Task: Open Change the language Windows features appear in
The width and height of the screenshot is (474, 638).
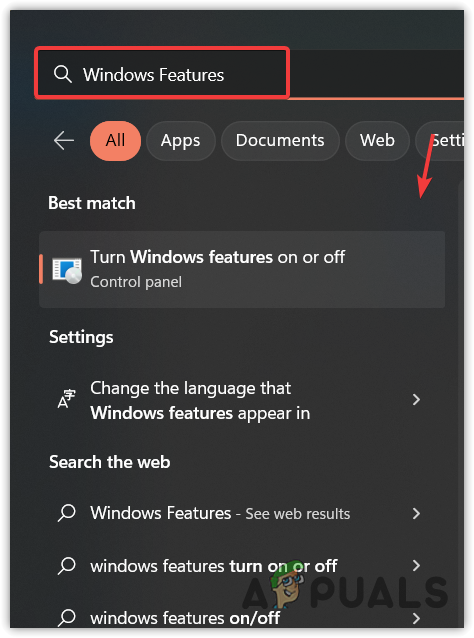Action: (242, 400)
